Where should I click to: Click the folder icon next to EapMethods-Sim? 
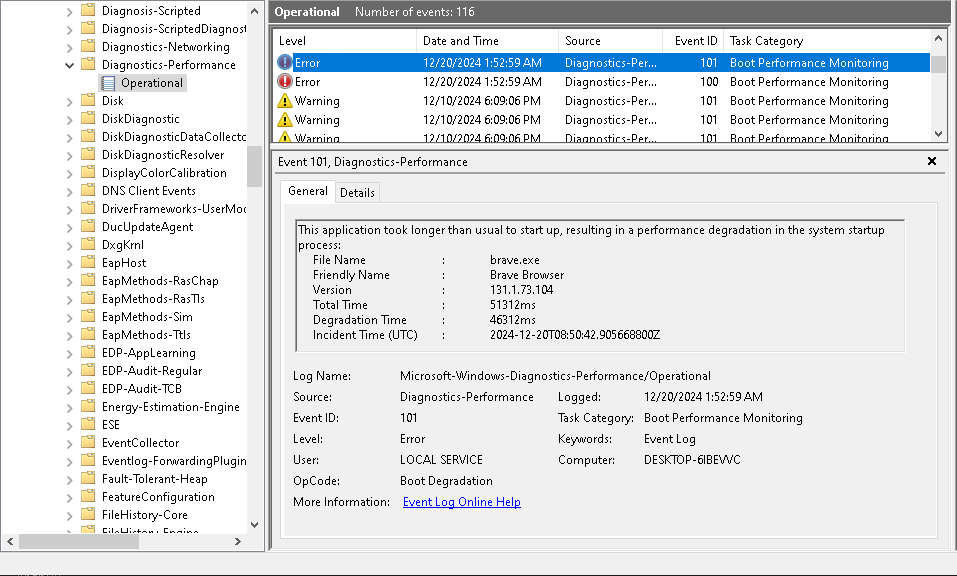pyautogui.click(x=88, y=316)
